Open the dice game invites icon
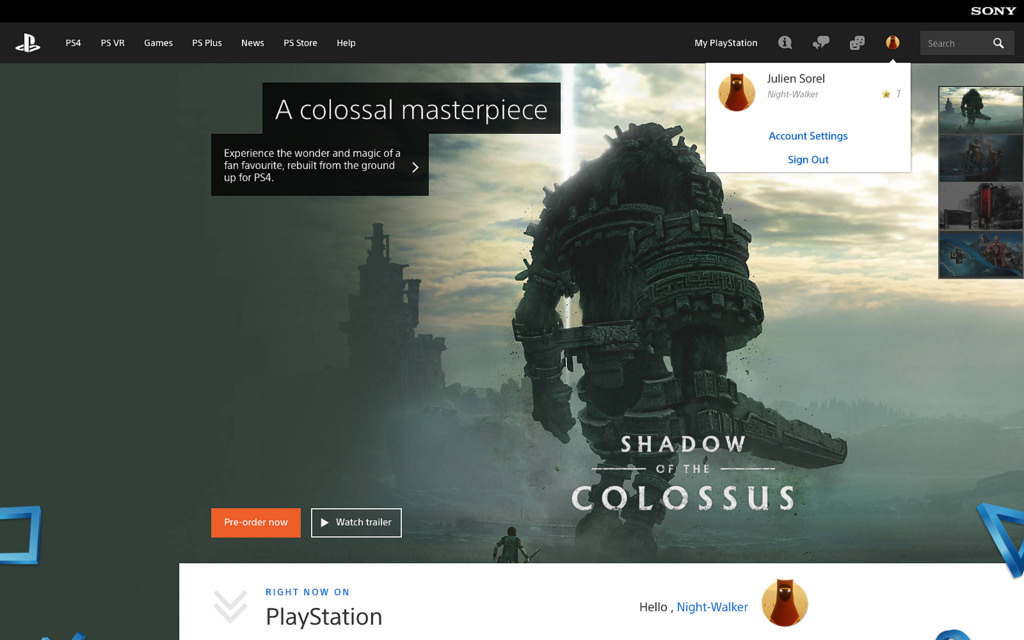This screenshot has height=640, width=1024. click(x=857, y=42)
